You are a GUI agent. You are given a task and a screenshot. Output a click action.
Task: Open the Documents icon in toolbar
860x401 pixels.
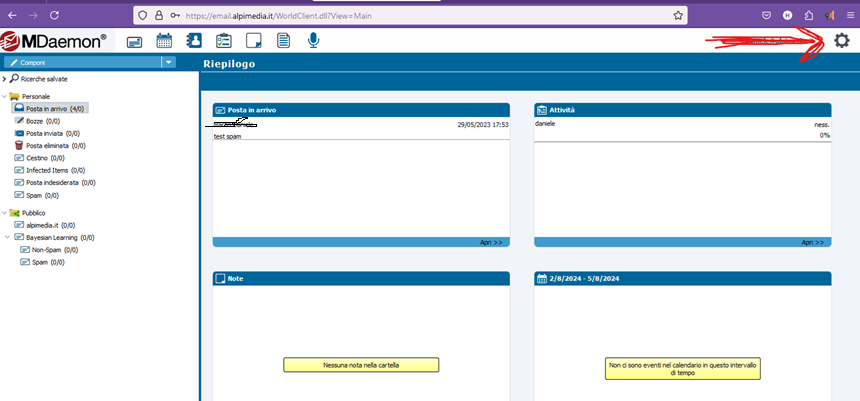pyautogui.click(x=284, y=41)
